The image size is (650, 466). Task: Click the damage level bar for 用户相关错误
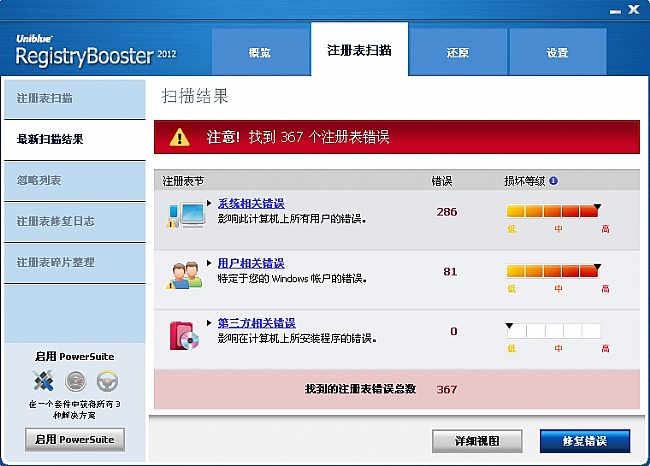tap(553, 271)
